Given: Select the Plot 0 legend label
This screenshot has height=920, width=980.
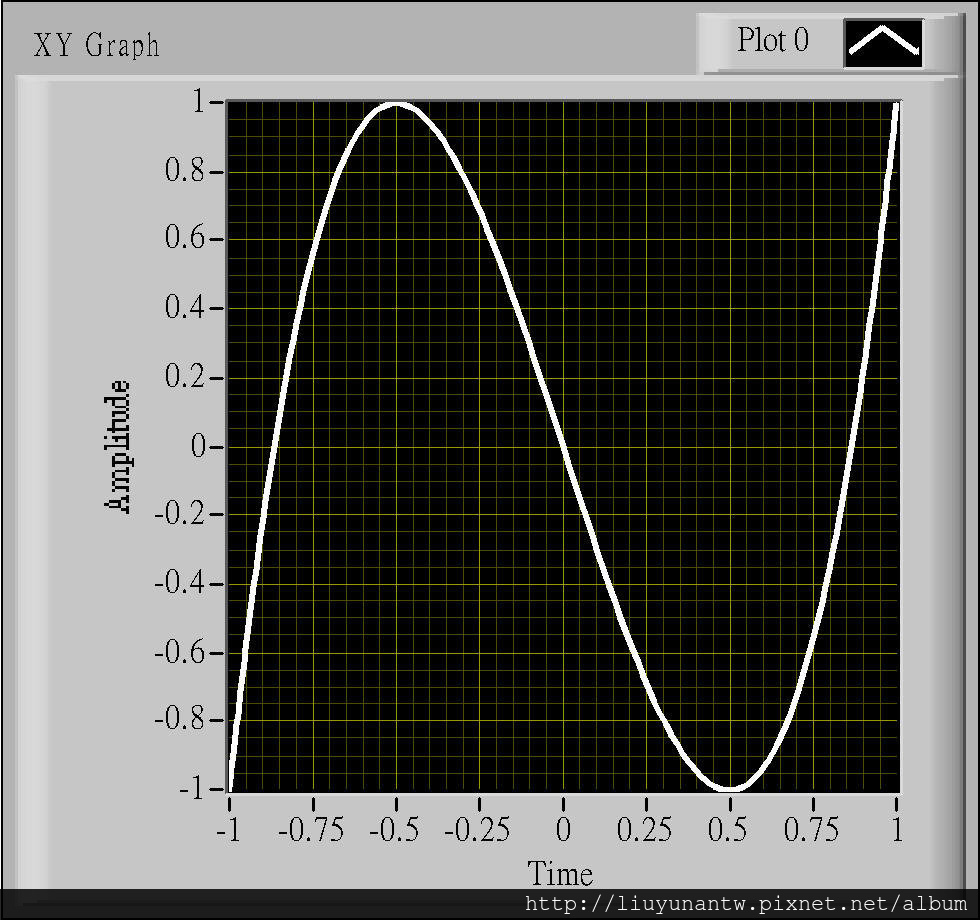Looking at the screenshot, I should 772,40.
